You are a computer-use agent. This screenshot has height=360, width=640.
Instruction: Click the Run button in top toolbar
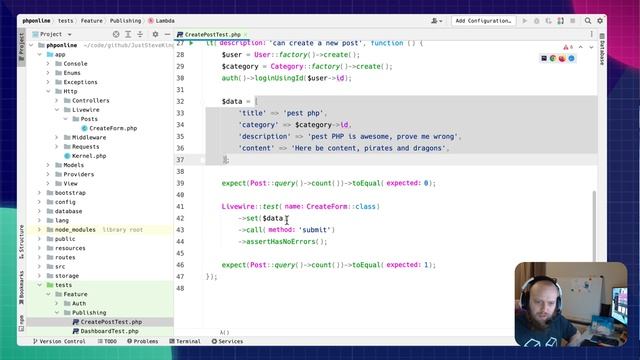(x=524, y=21)
